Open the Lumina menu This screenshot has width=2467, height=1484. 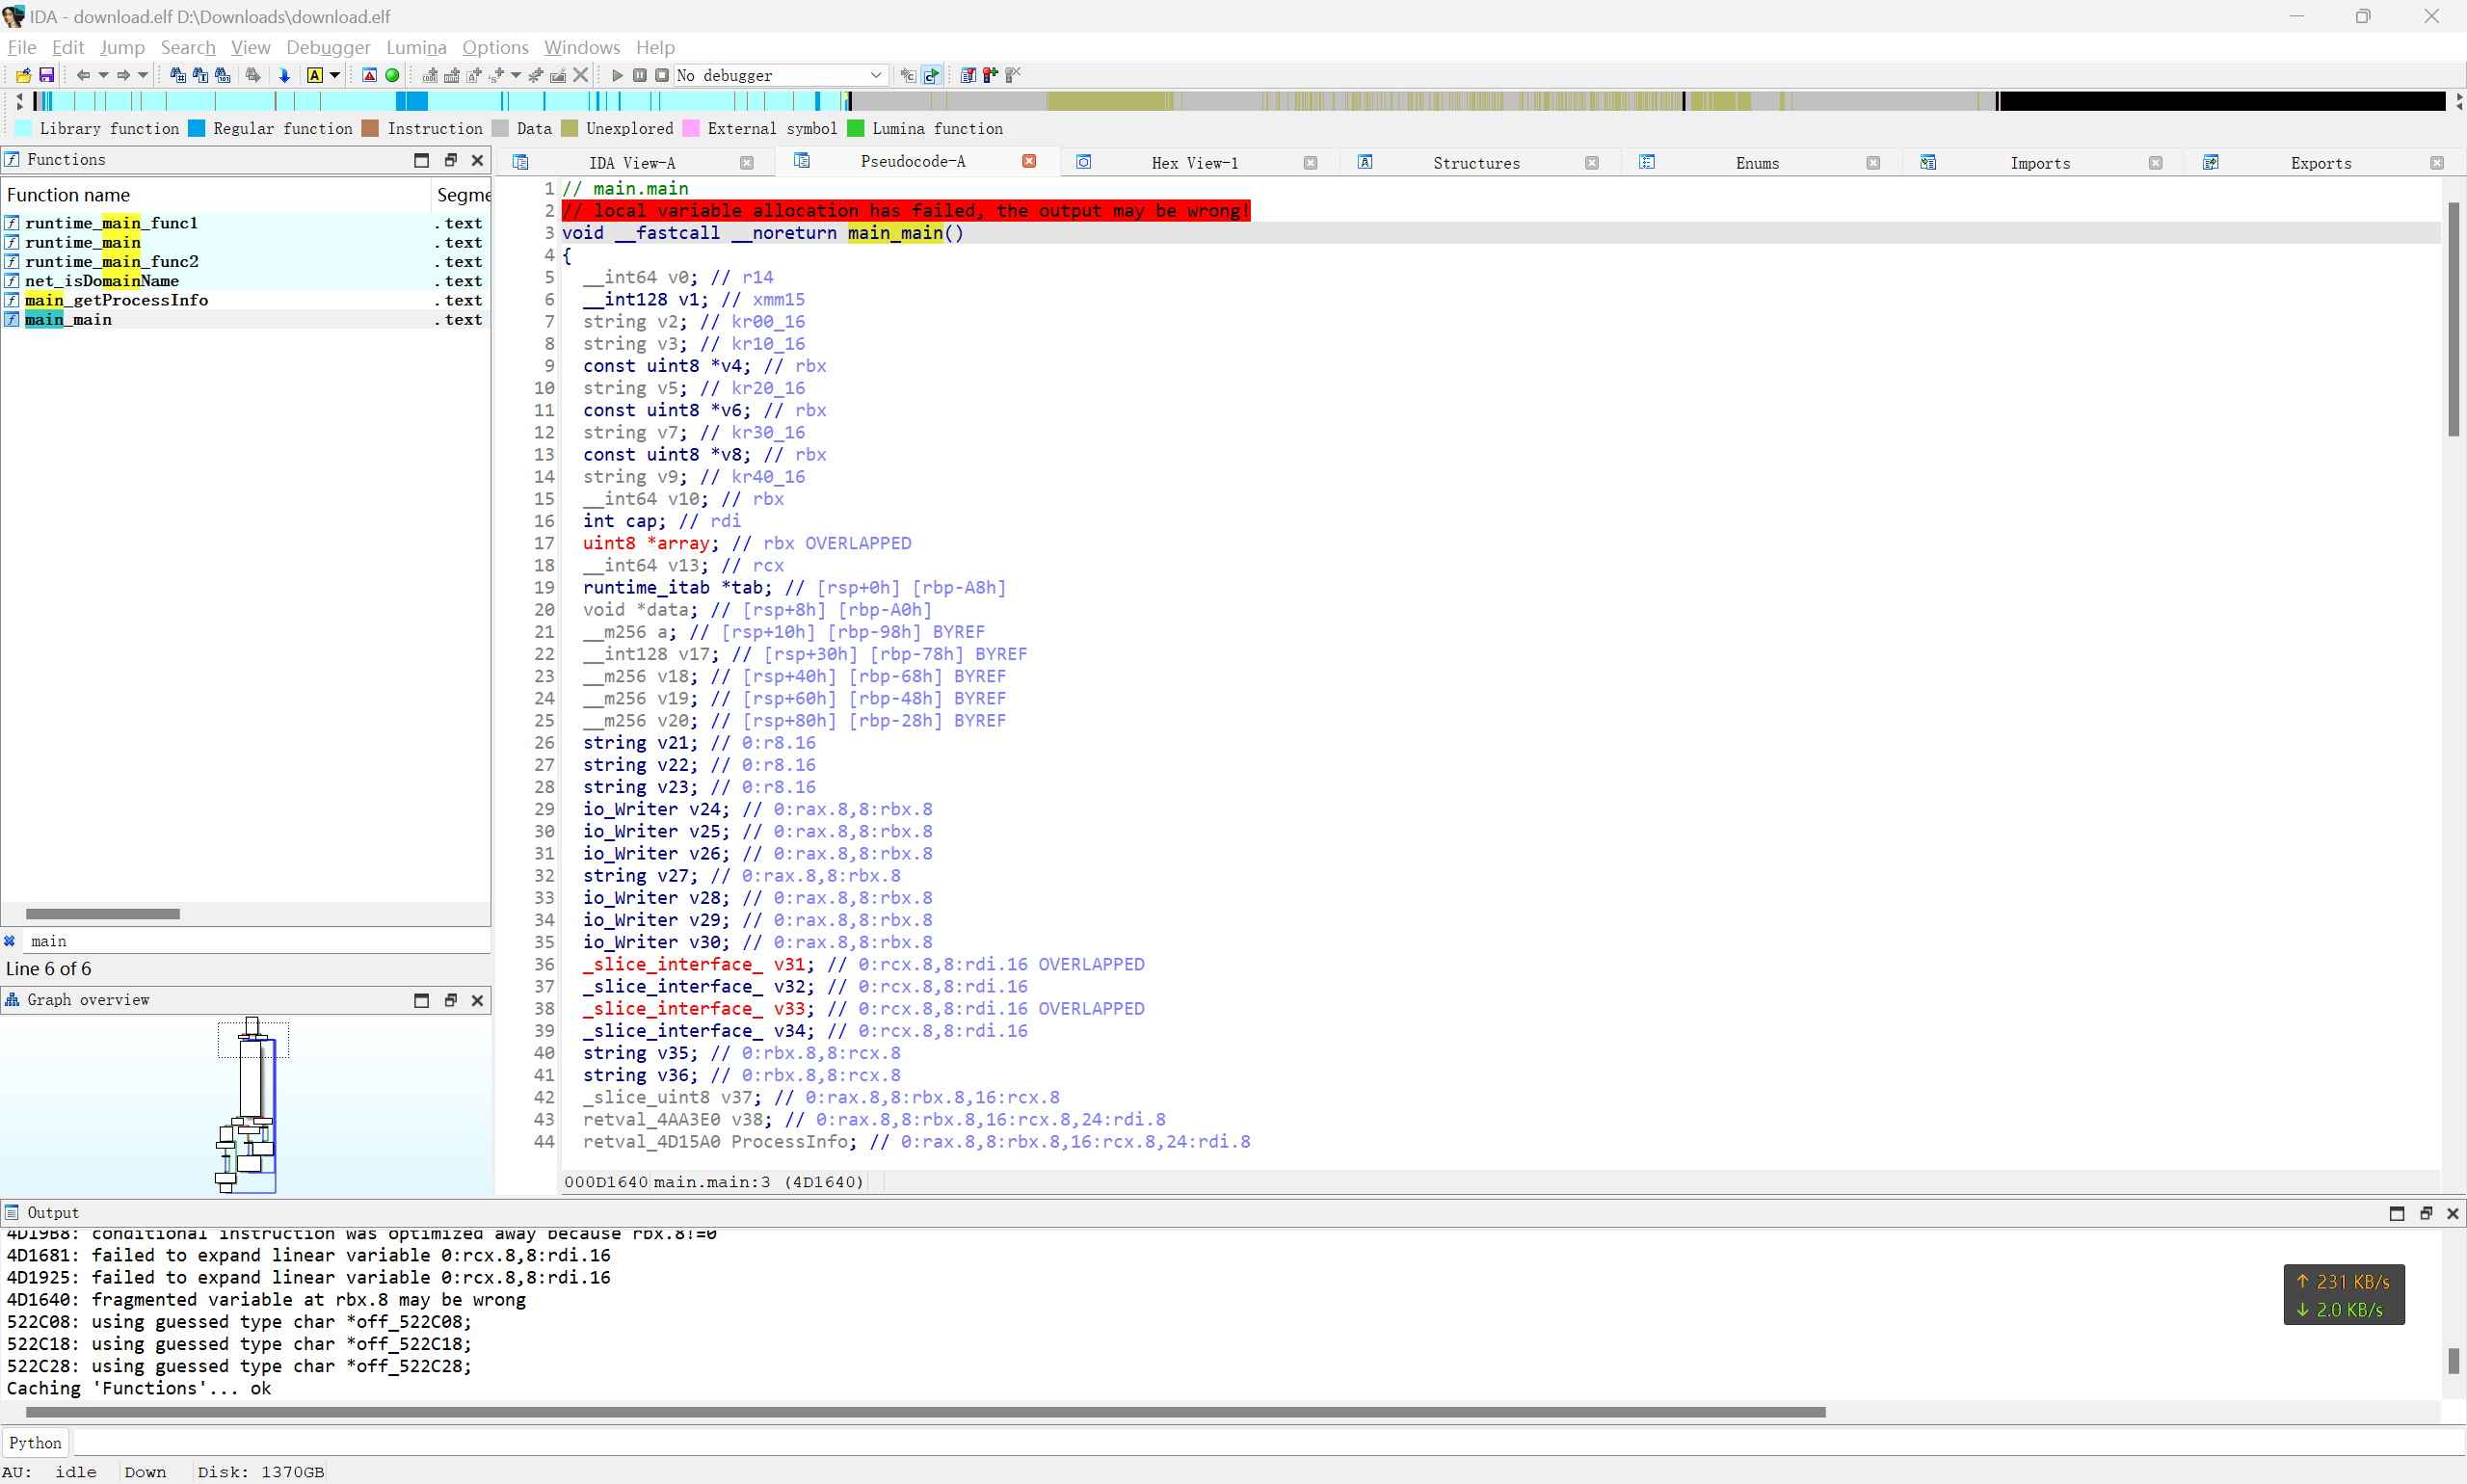click(x=416, y=47)
